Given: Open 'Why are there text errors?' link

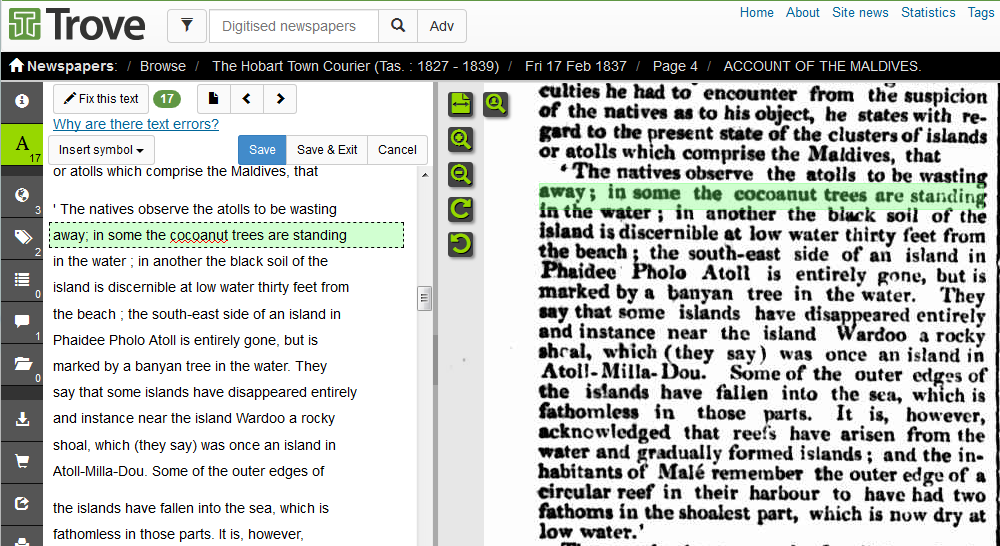Looking at the screenshot, I should pos(136,124).
